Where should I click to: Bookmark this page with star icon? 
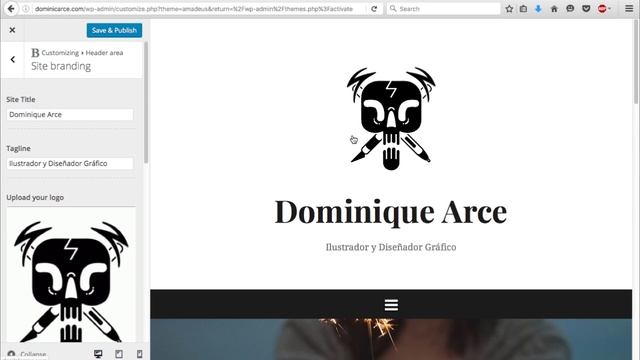(509, 9)
